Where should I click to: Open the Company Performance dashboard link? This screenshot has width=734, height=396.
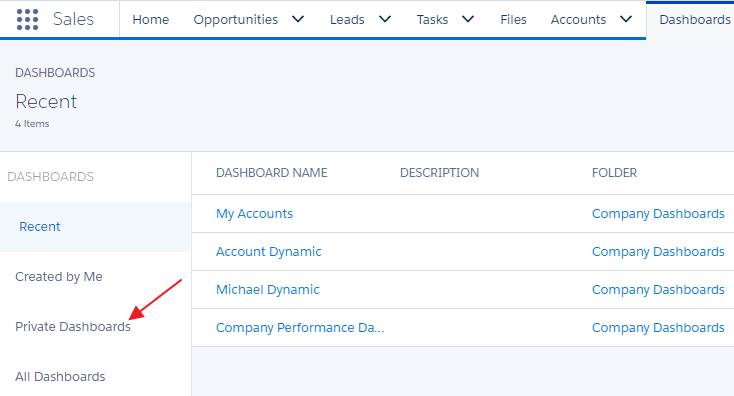pos(300,328)
